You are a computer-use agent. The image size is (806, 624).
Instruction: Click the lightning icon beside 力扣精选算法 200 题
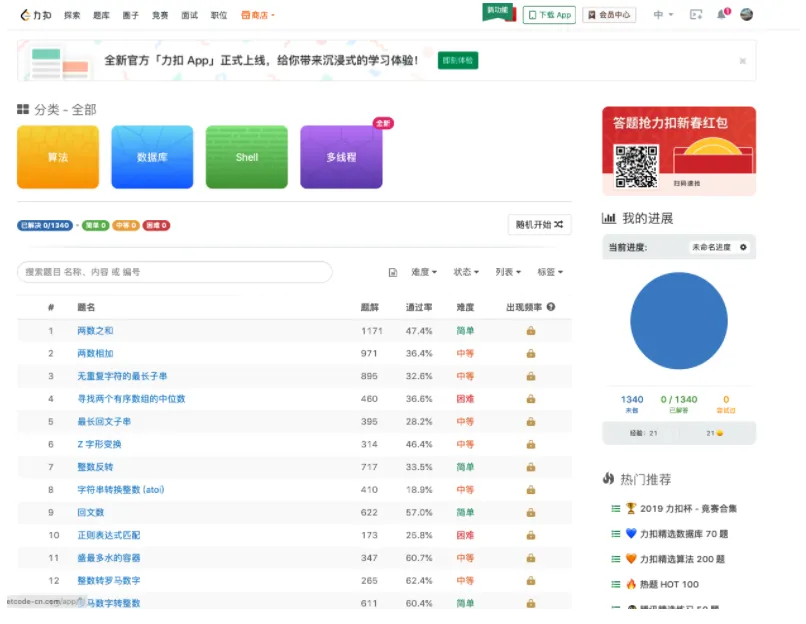tap(630, 560)
